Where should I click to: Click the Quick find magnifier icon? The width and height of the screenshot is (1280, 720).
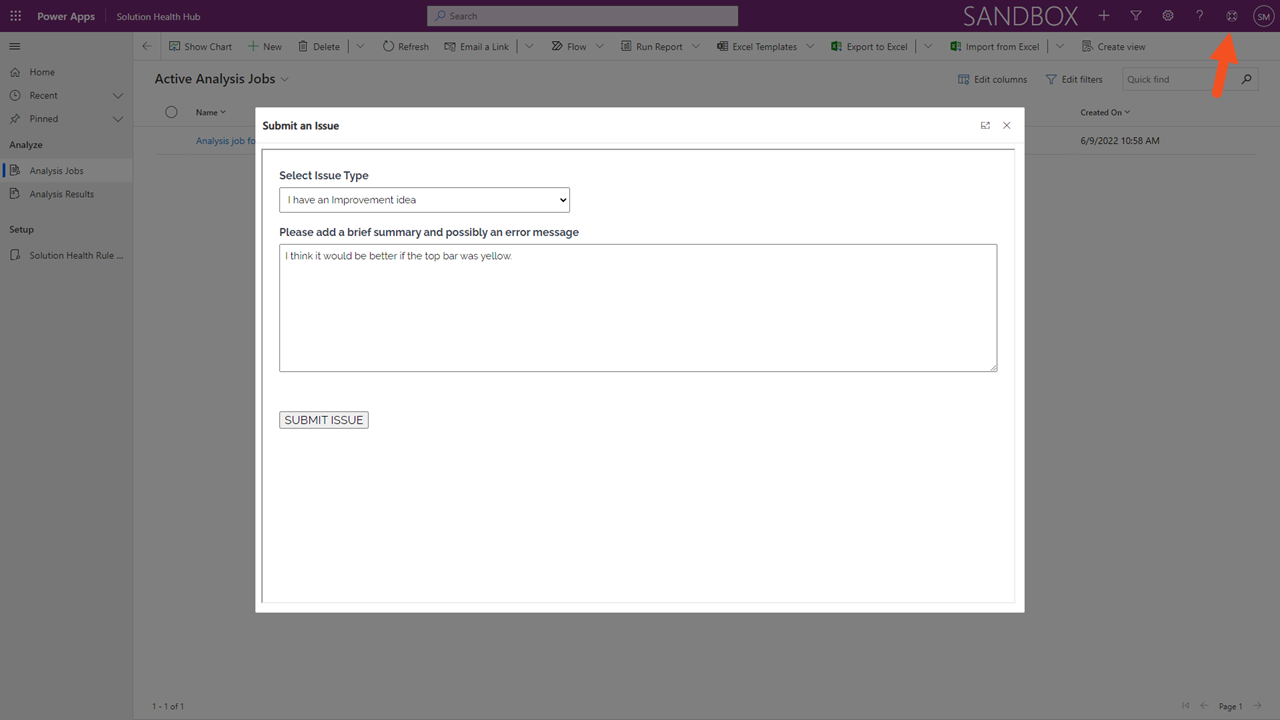(1246, 79)
